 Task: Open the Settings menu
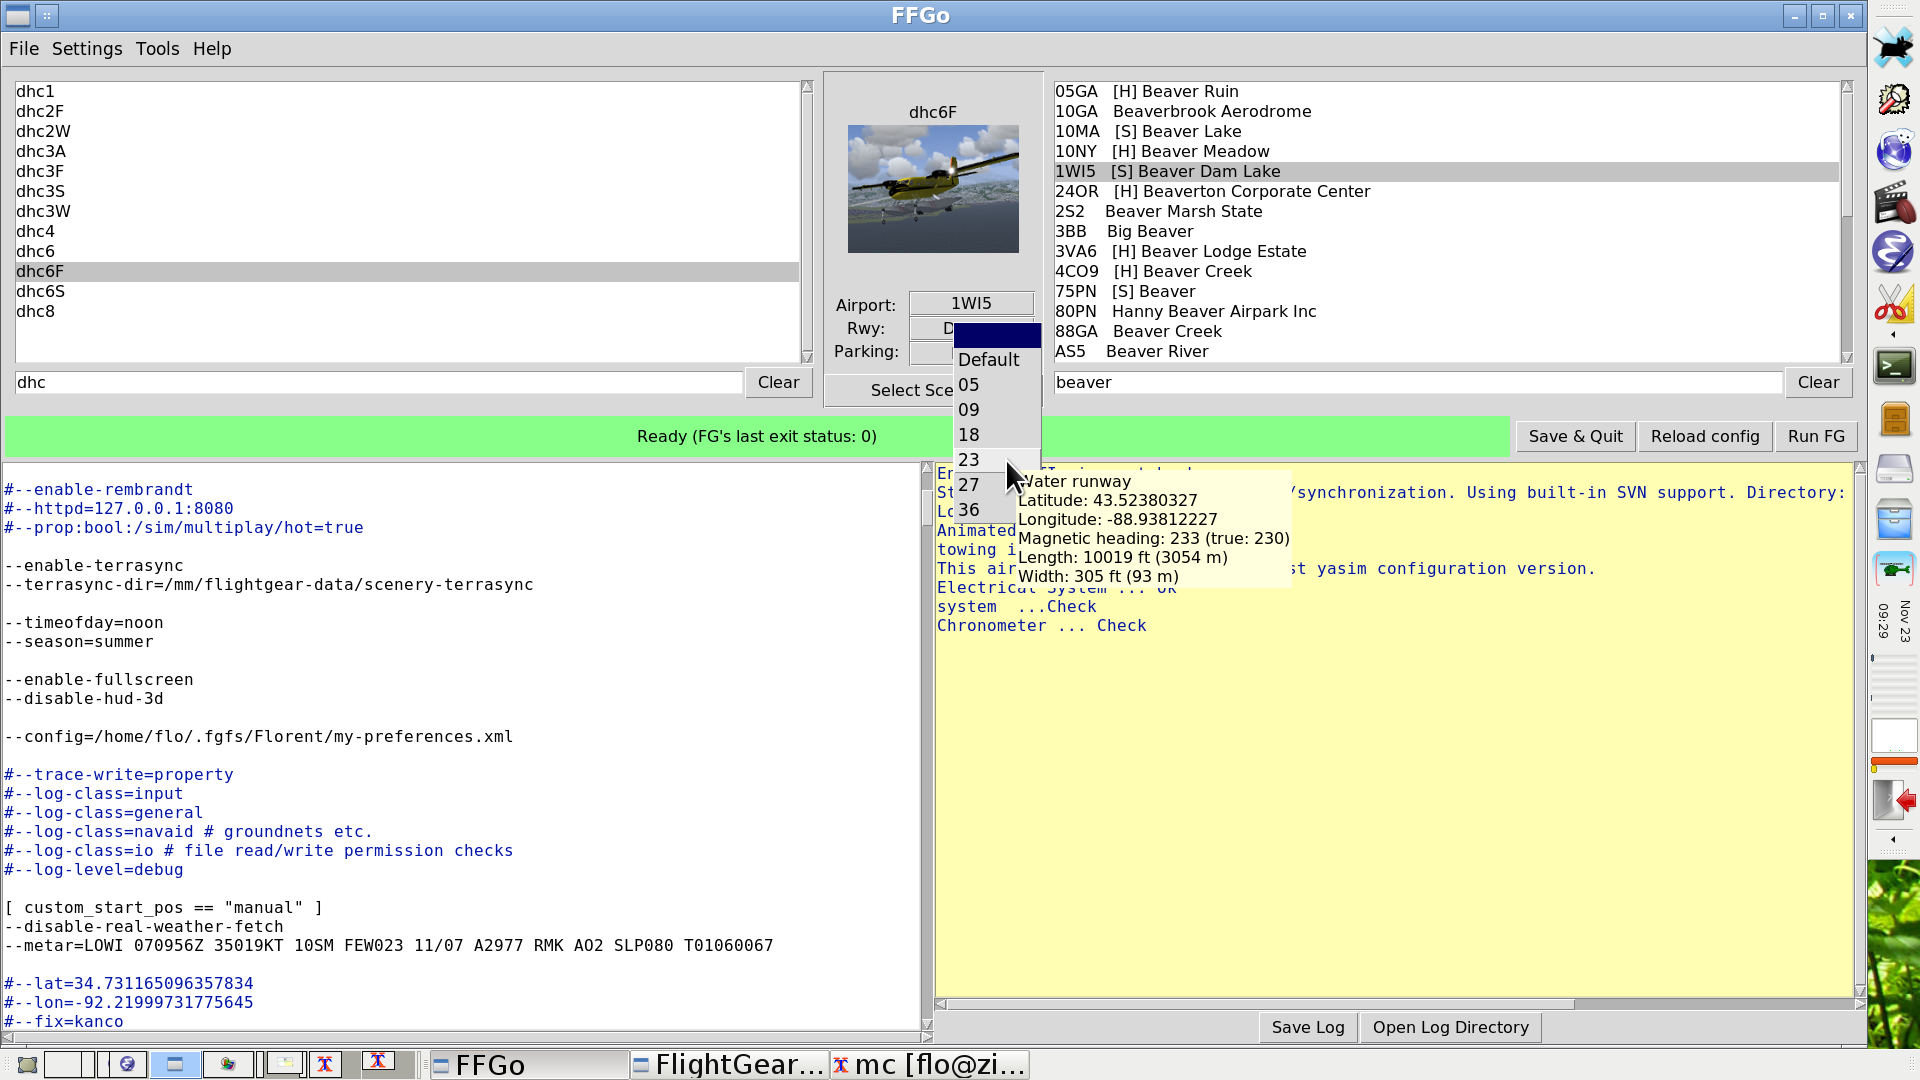pyautogui.click(x=87, y=49)
